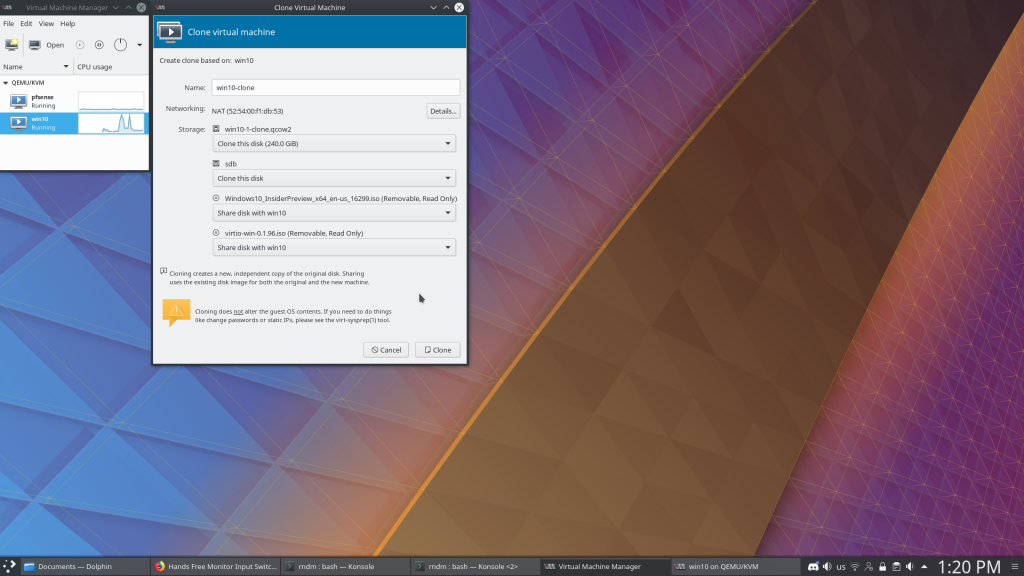Open the sdb 'Clone this disk' dropdown
This screenshot has width=1024, height=576.
[x=335, y=178]
